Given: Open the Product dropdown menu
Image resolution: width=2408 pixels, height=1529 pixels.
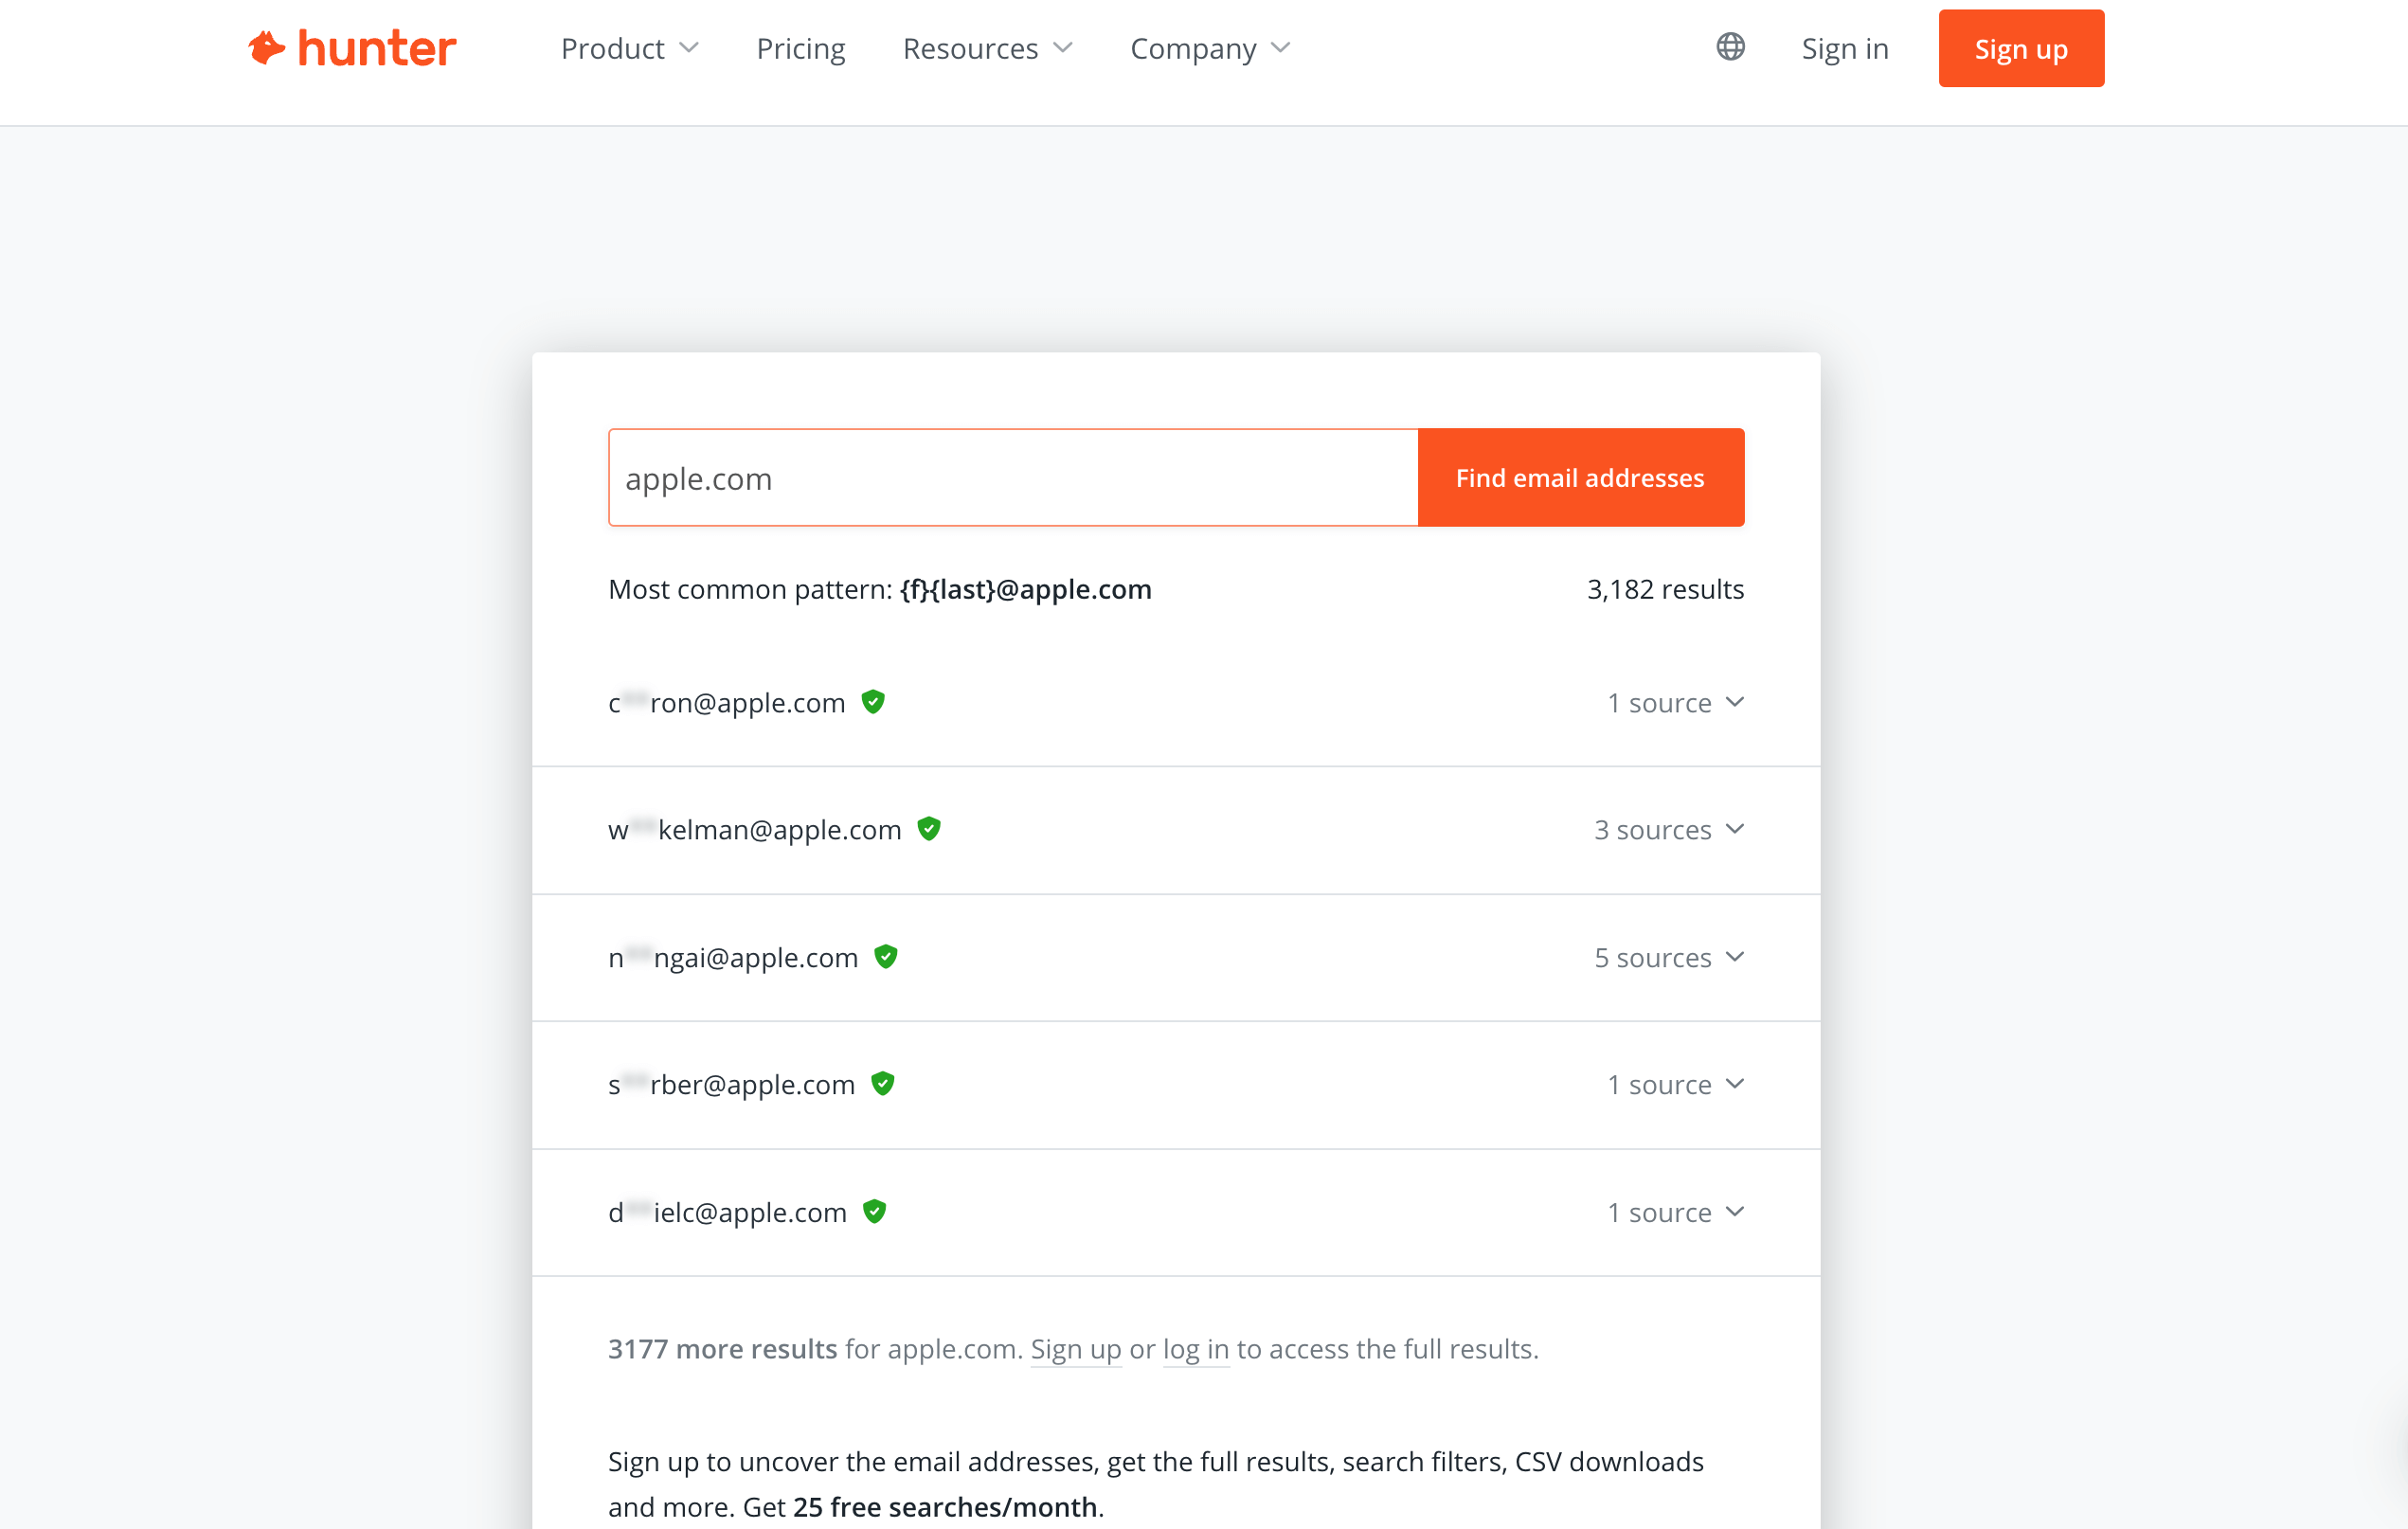Looking at the screenshot, I should tap(629, 48).
